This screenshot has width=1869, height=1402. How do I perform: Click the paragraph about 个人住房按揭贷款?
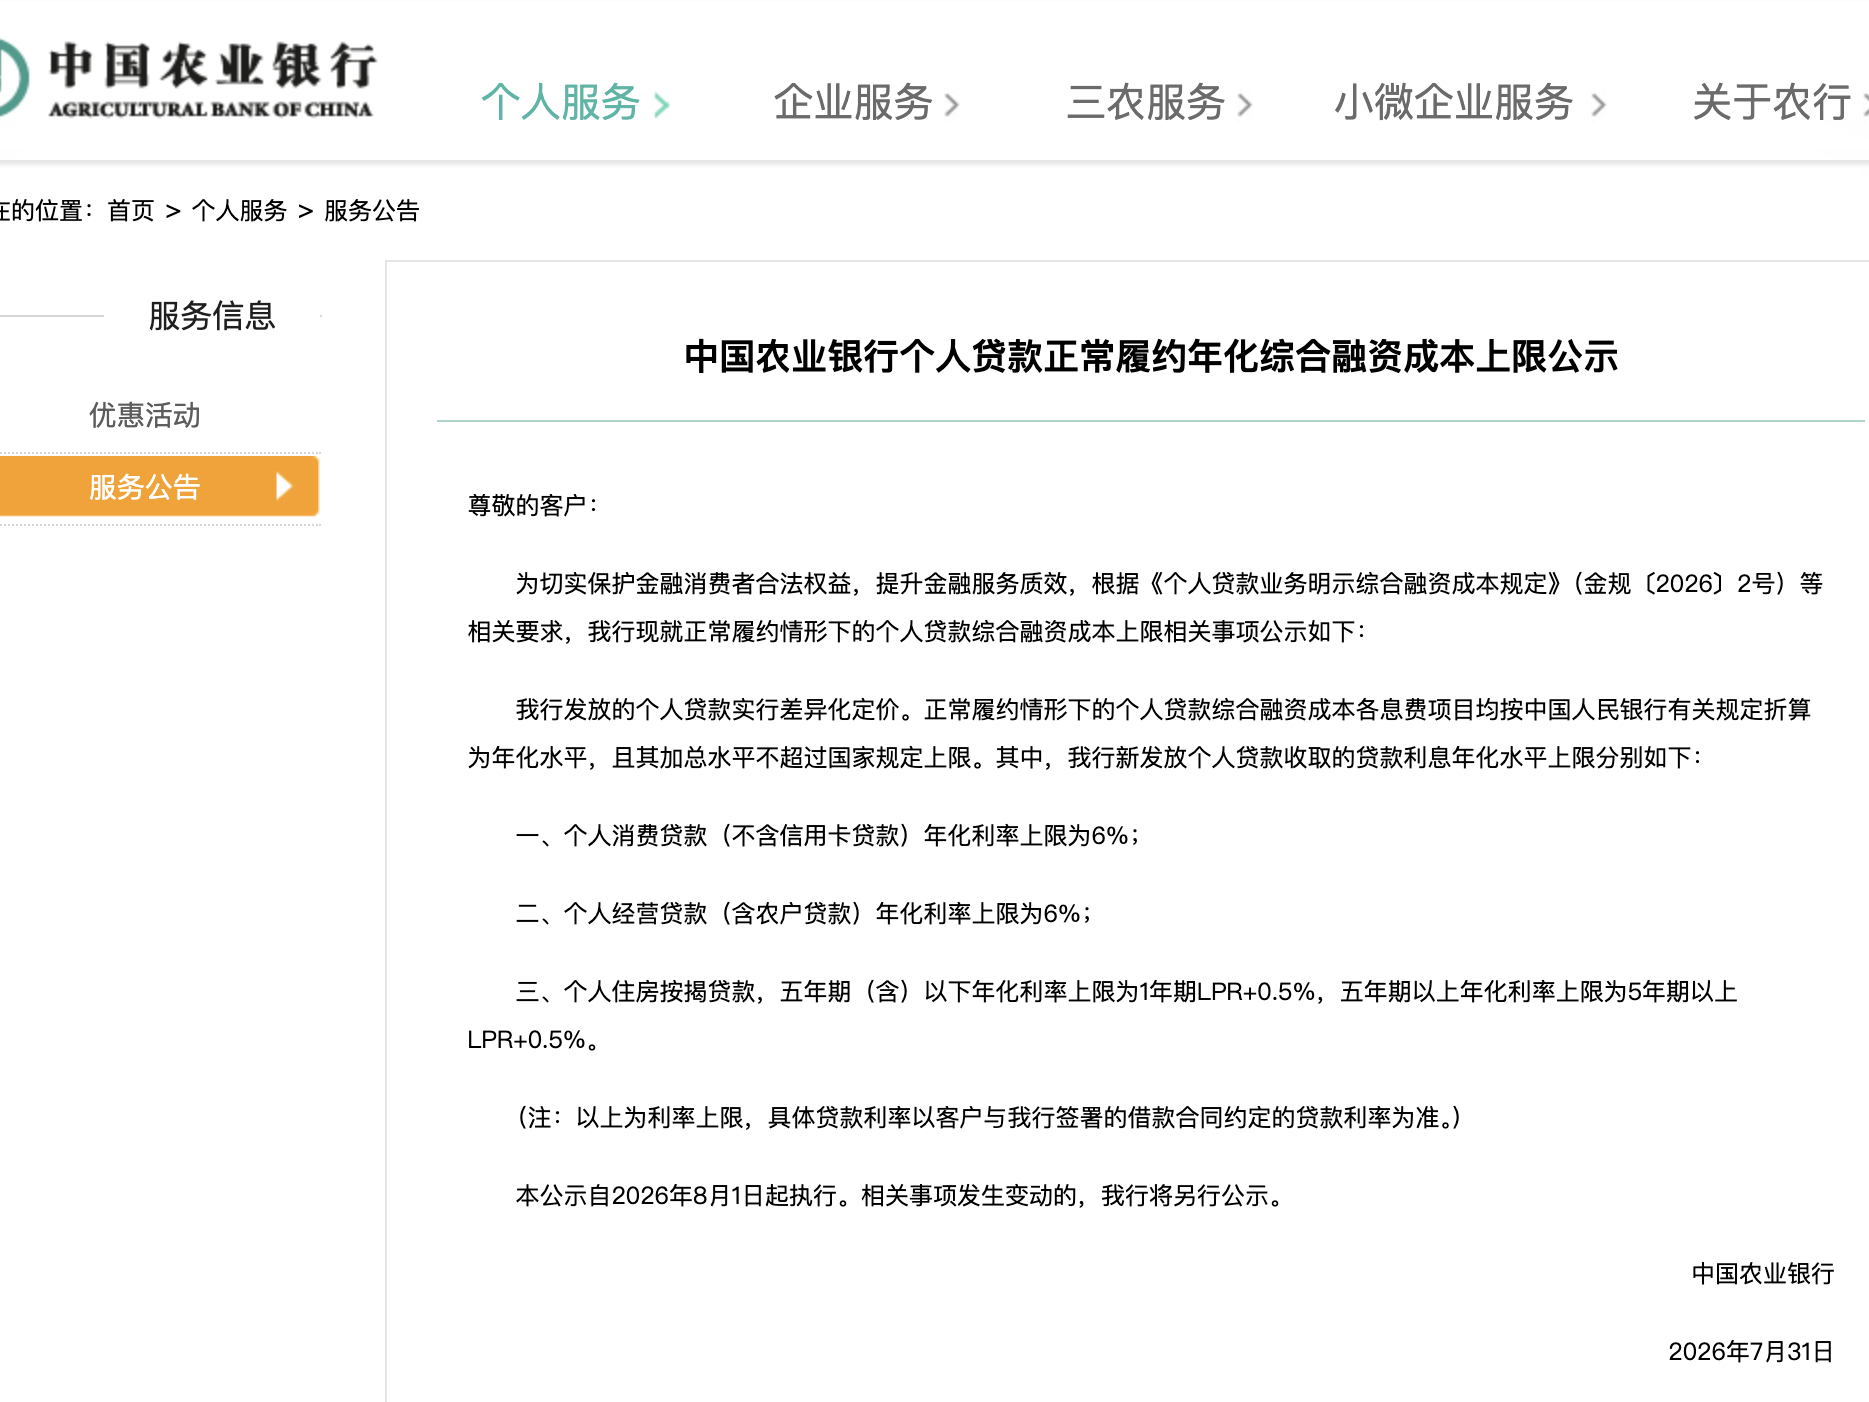[1102, 1015]
